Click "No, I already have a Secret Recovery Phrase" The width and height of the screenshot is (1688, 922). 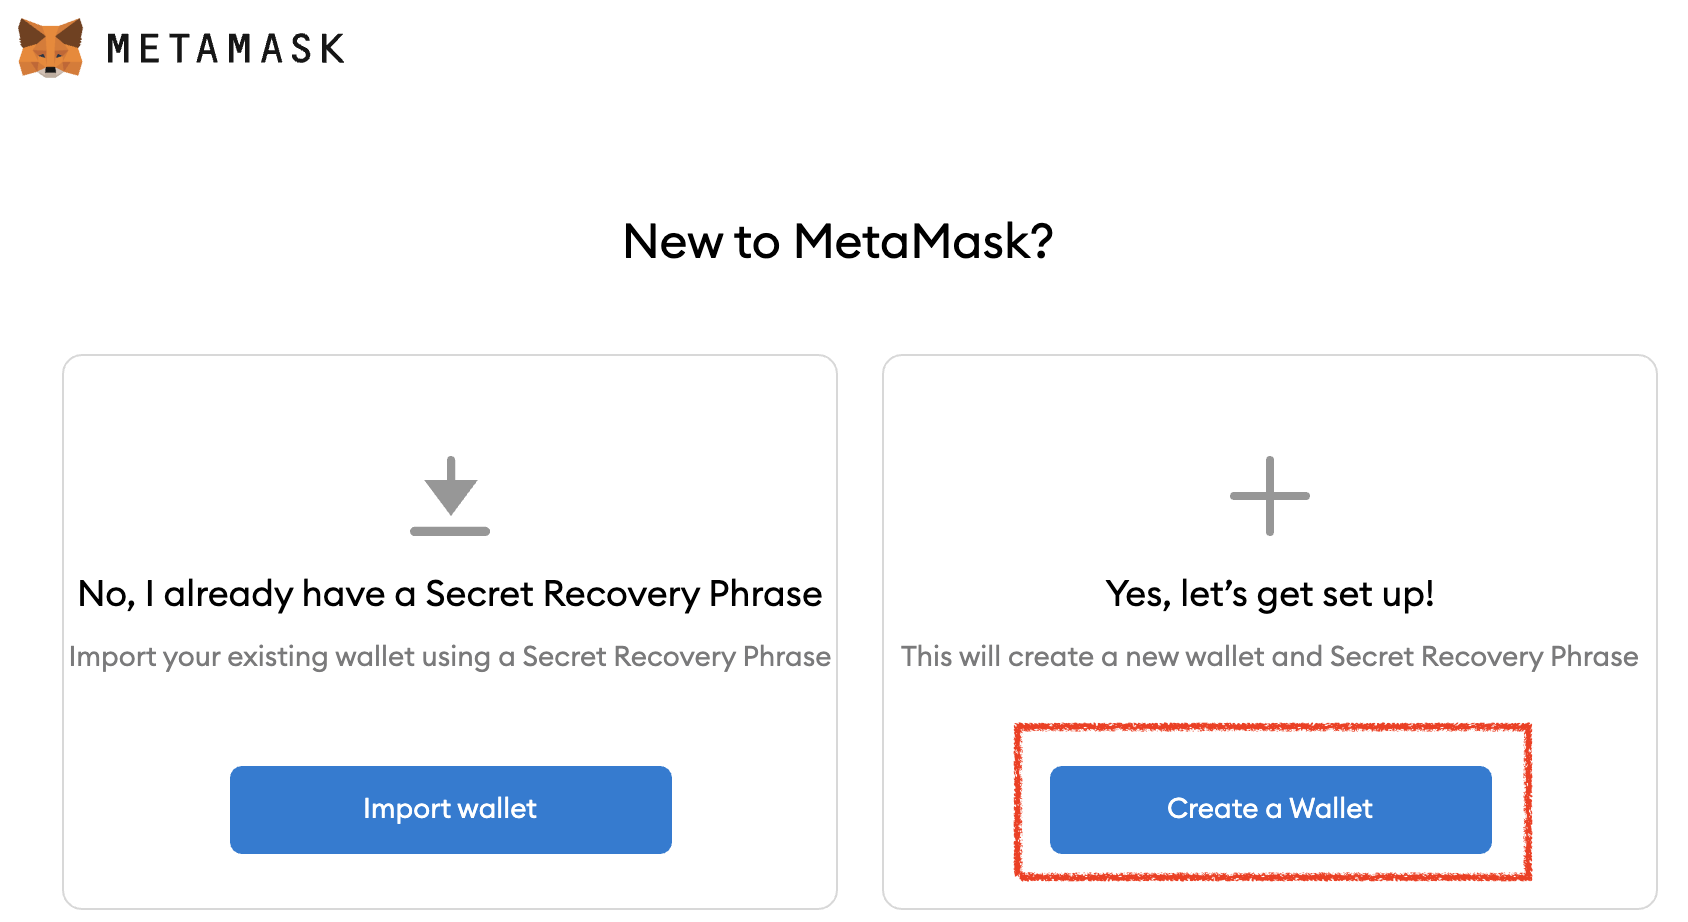coord(450,594)
